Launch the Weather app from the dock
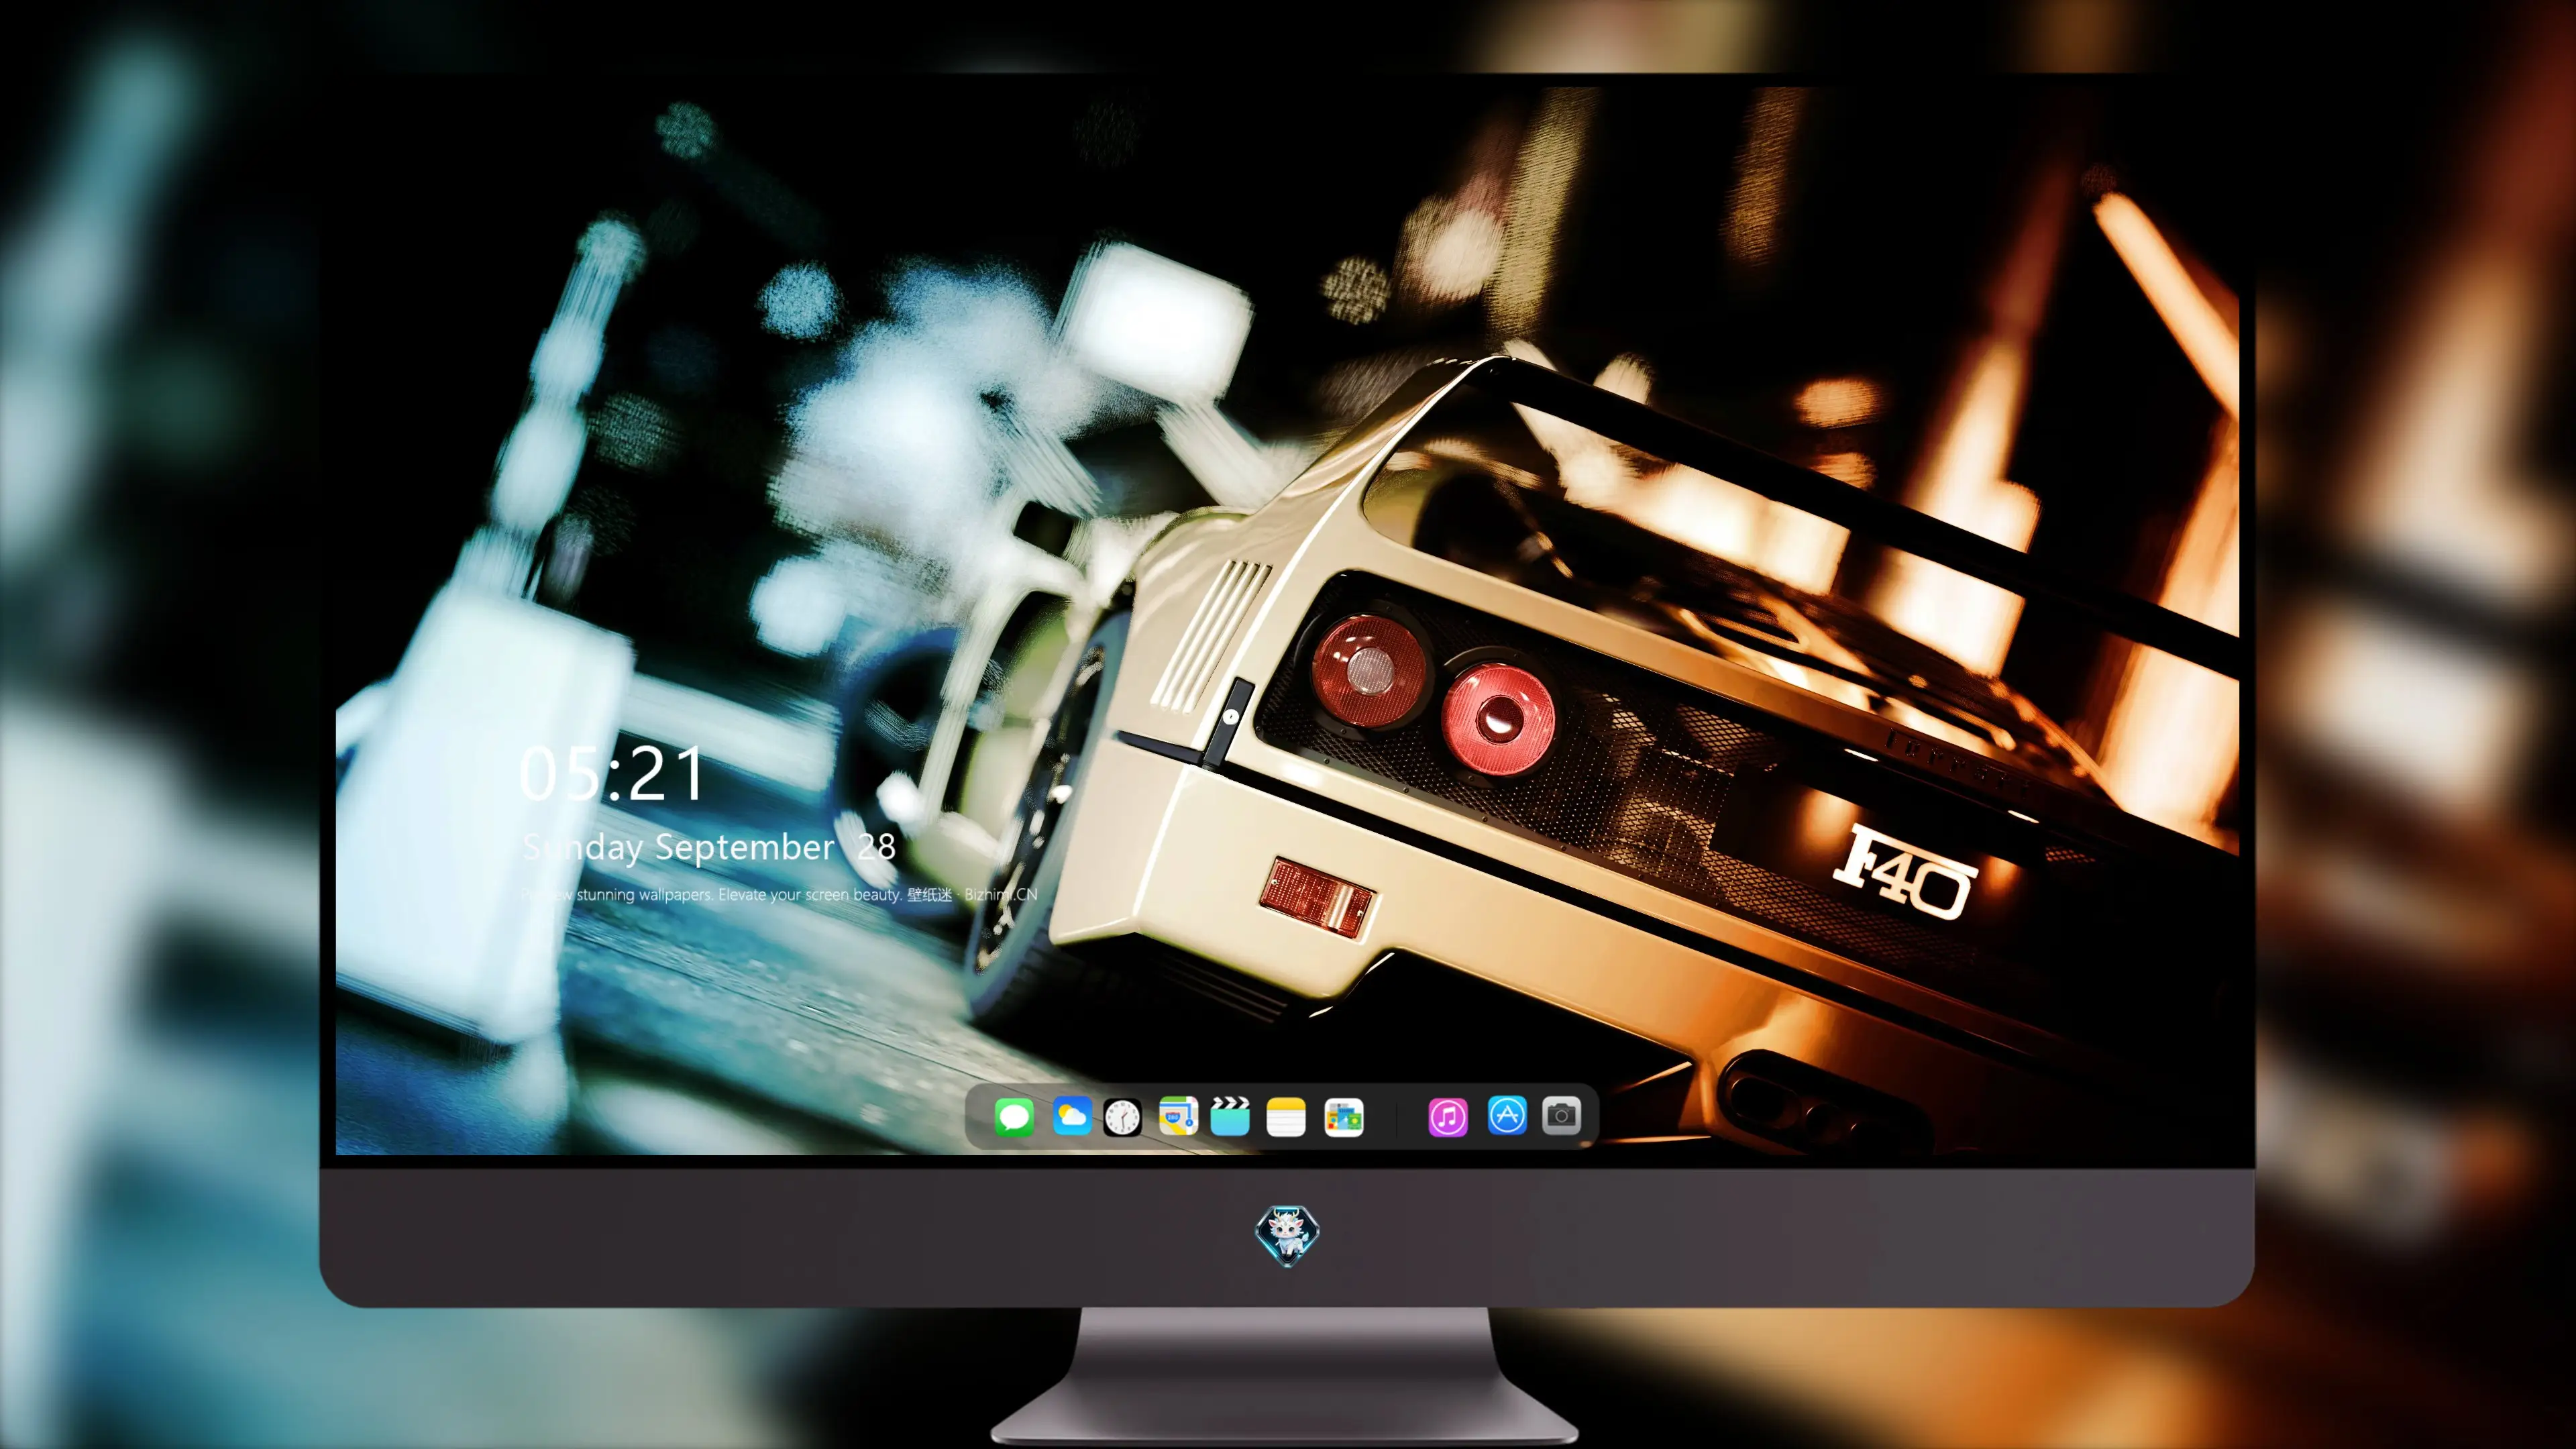The image size is (2576, 1449). pyautogui.click(x=1071, y=1116)
